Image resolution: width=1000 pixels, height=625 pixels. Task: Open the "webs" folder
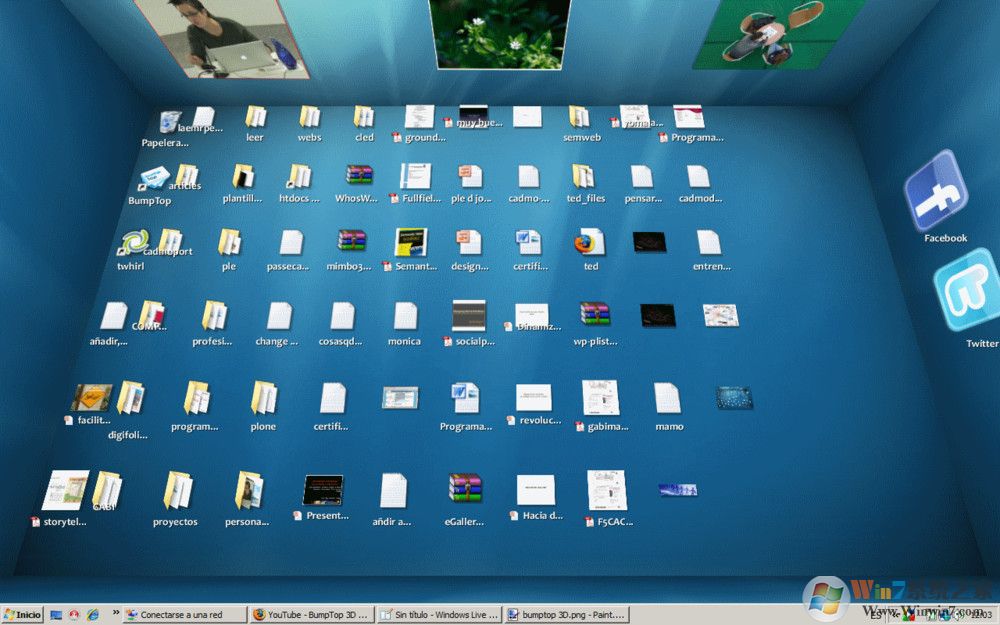(x=308, y=117)
